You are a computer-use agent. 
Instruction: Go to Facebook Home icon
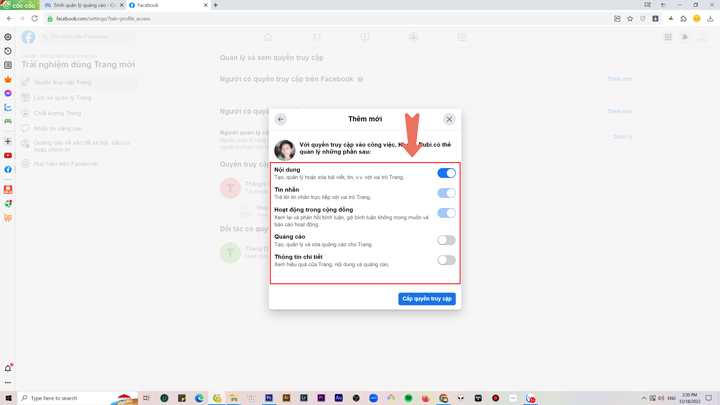(x=268, y=37)
